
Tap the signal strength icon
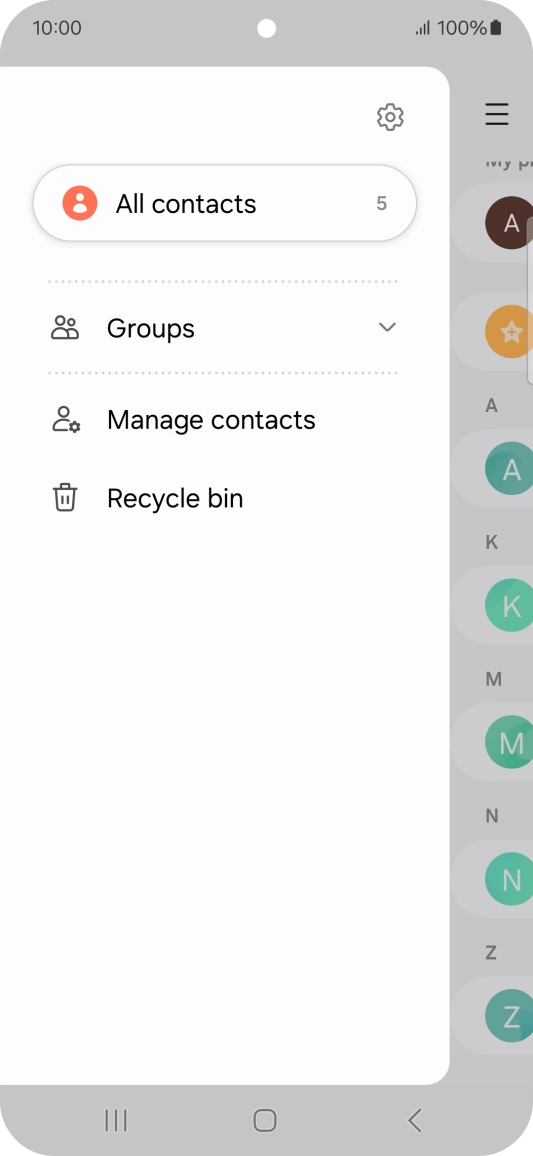423,29
